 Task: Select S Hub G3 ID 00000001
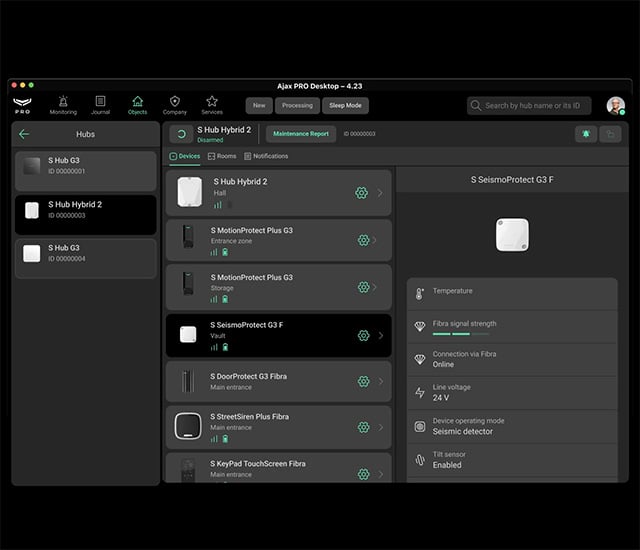pos(86,171)
